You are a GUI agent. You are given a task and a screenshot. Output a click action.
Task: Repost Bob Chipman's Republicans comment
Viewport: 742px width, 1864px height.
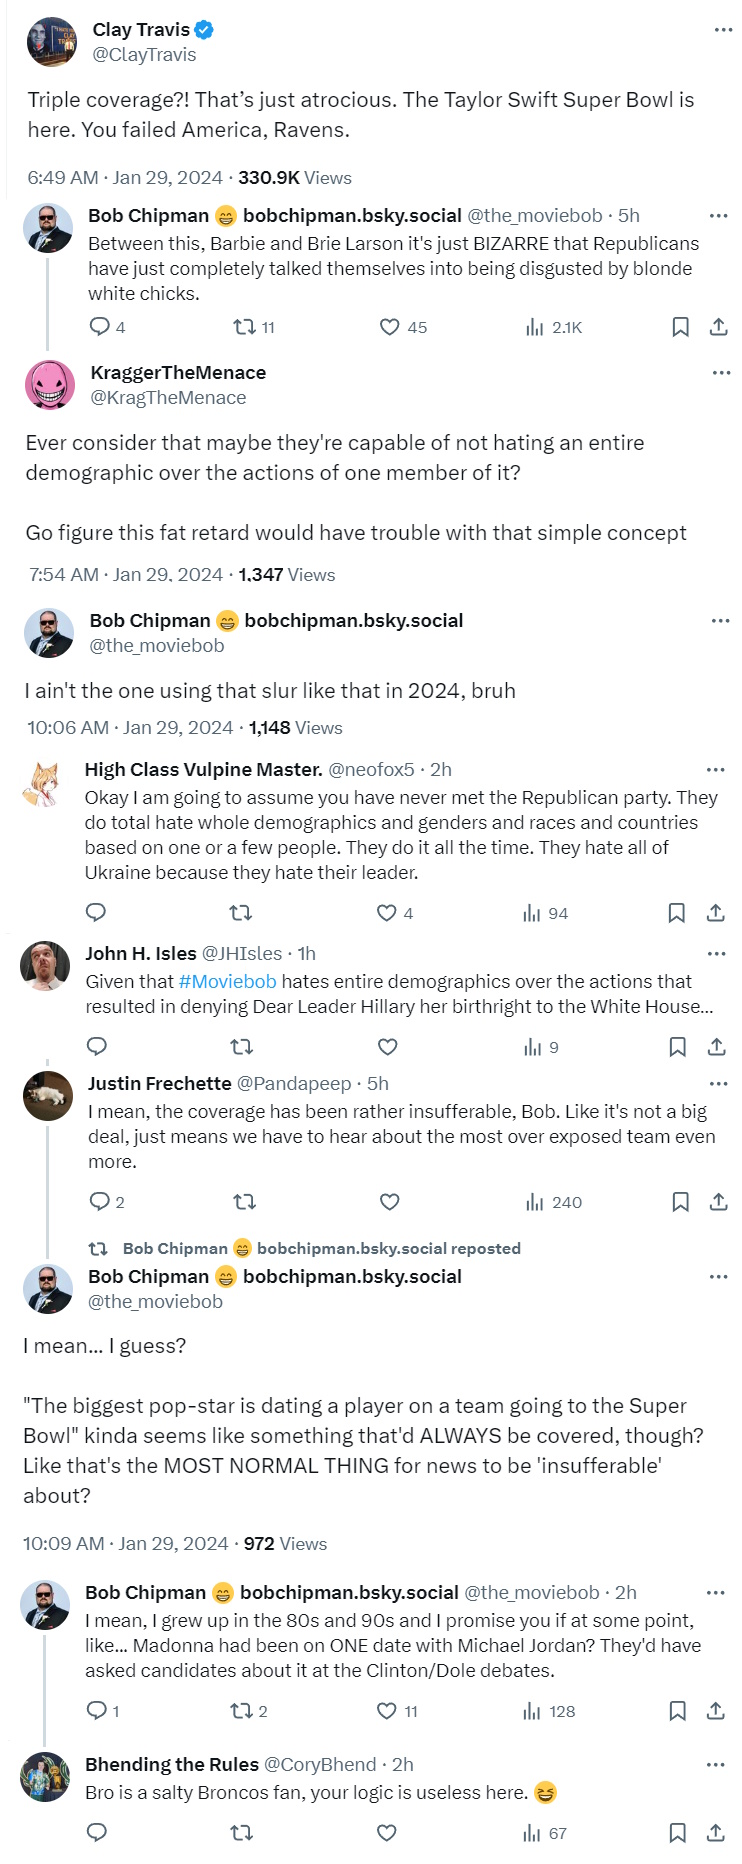click(x=244, y=327)
